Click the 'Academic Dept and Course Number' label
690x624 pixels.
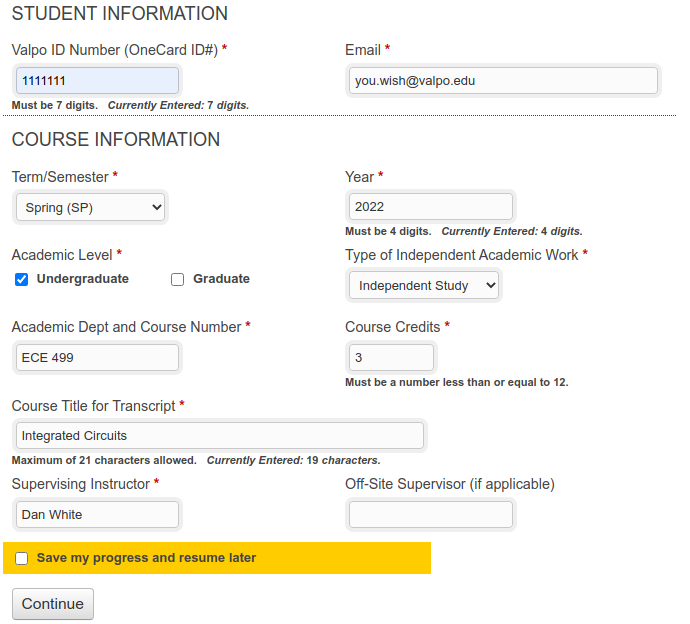(126, 327)
